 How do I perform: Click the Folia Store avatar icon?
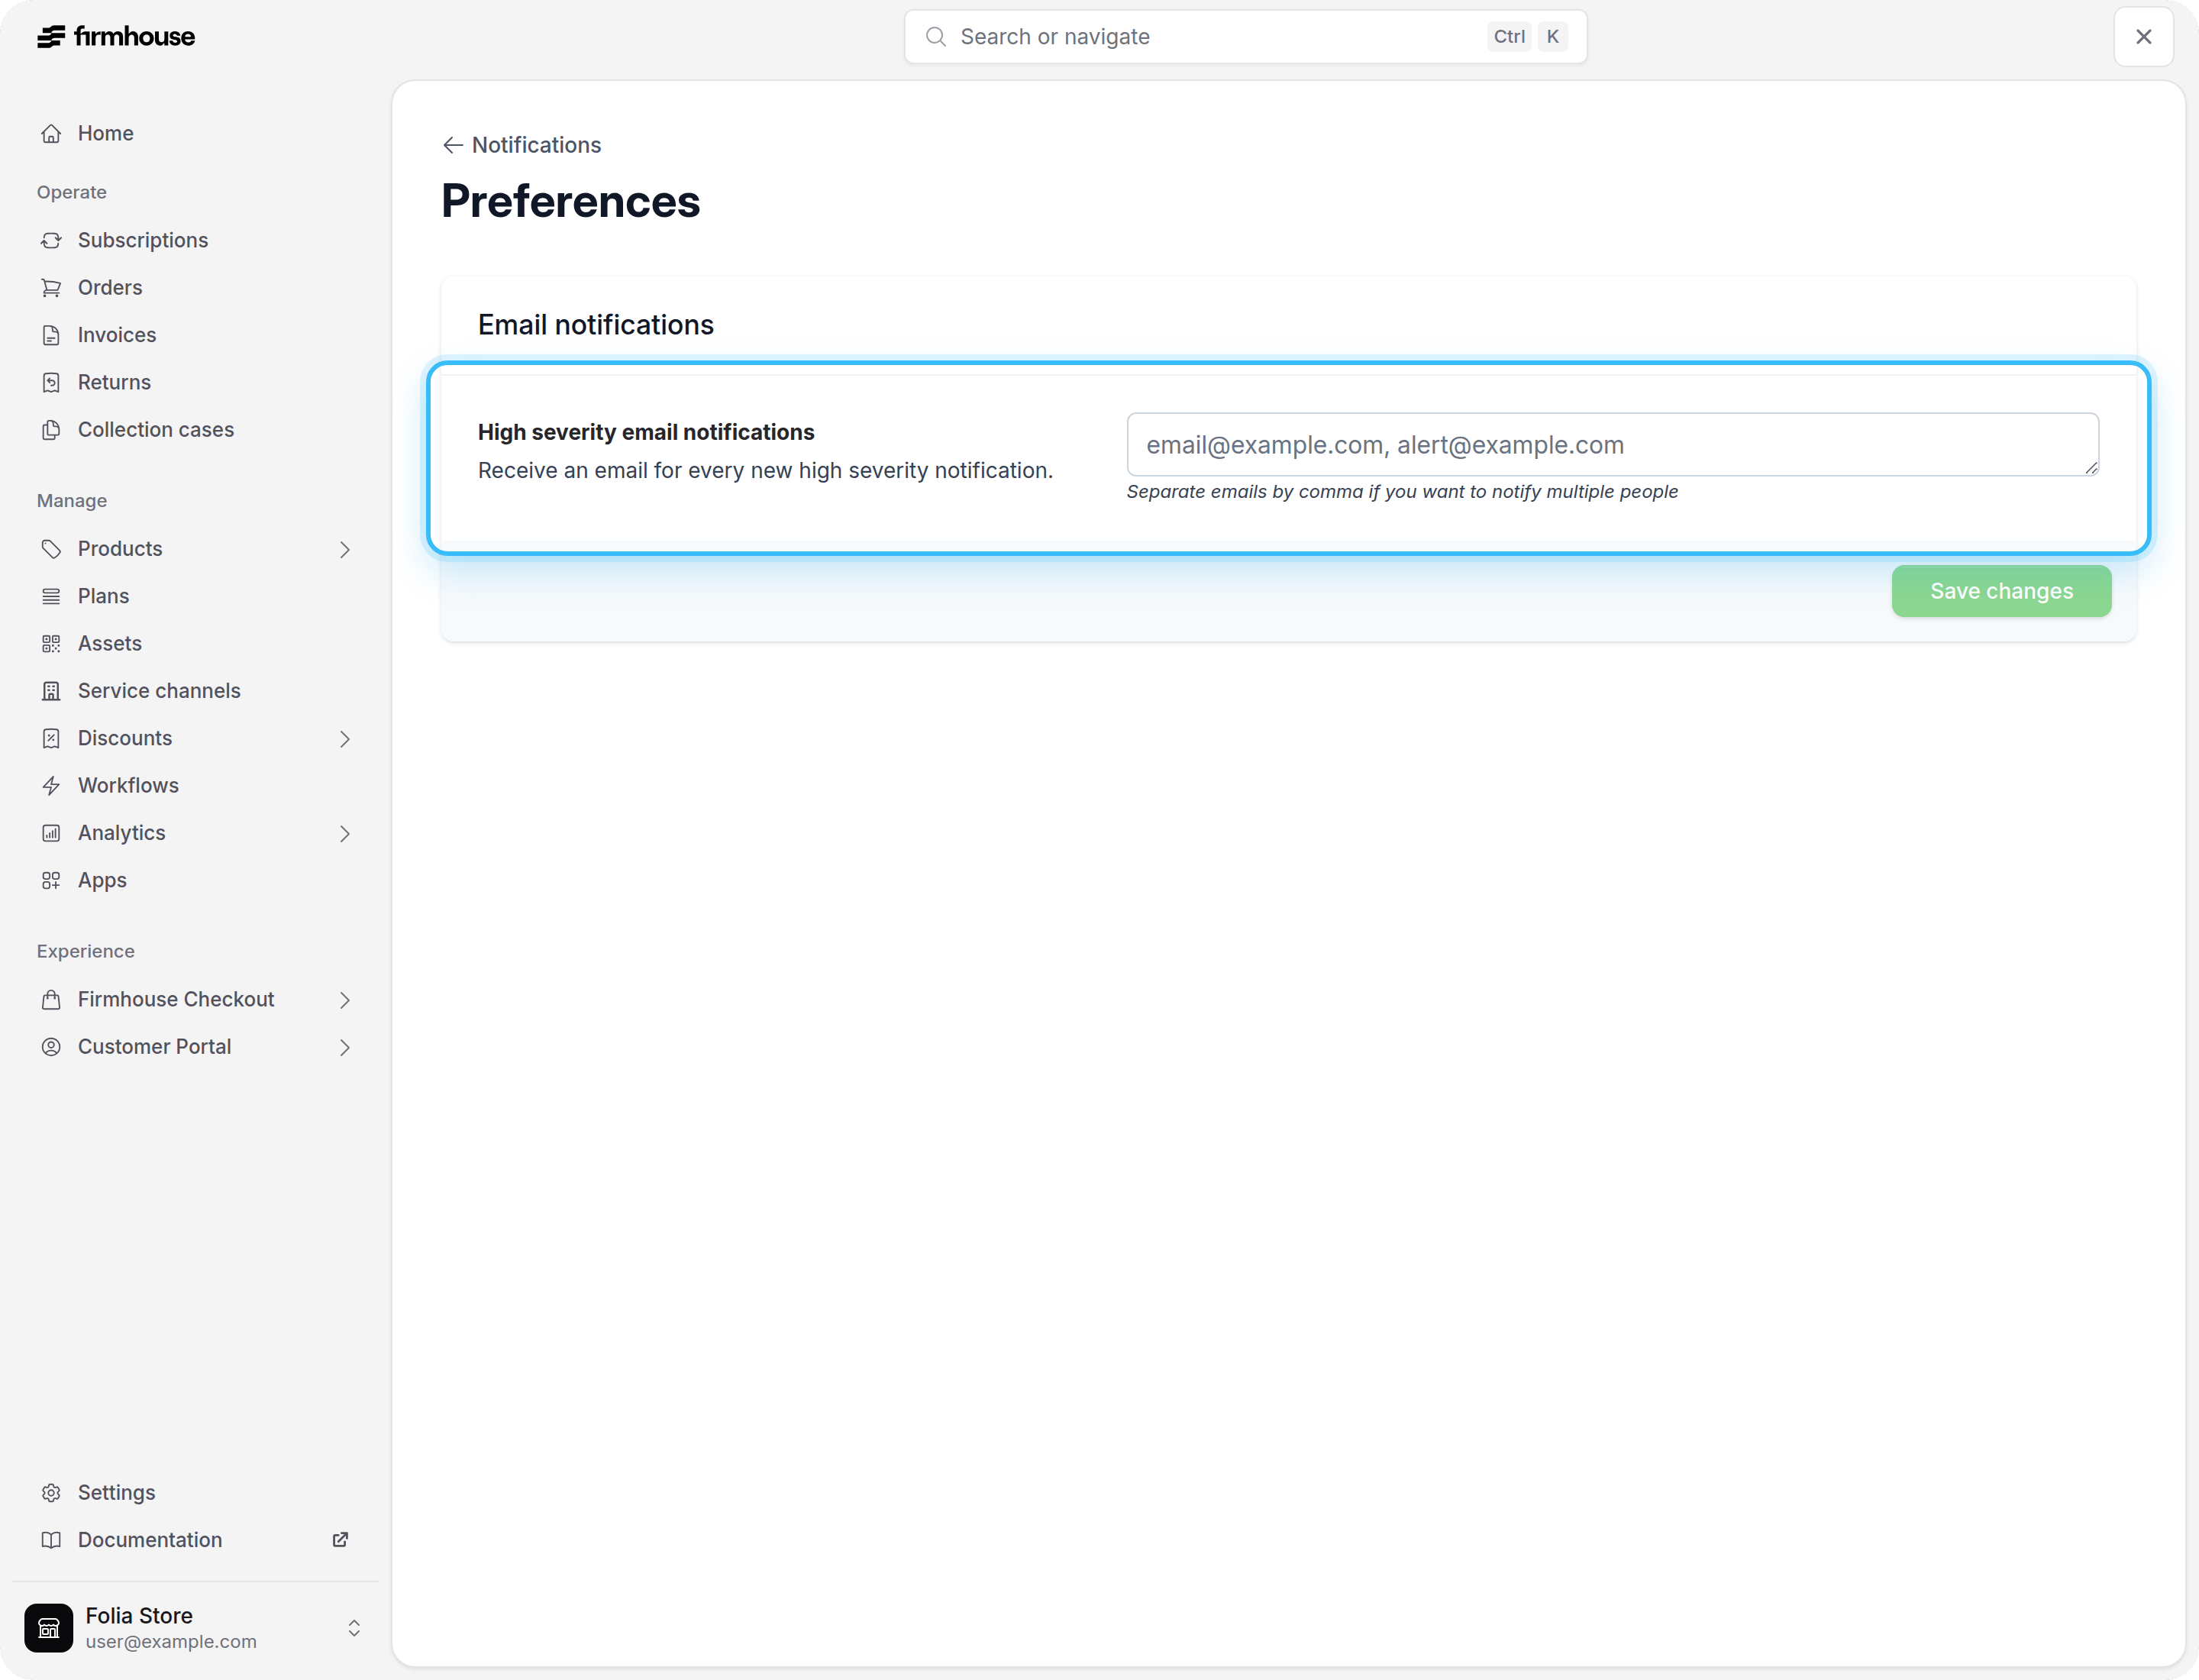(49, 1628)
